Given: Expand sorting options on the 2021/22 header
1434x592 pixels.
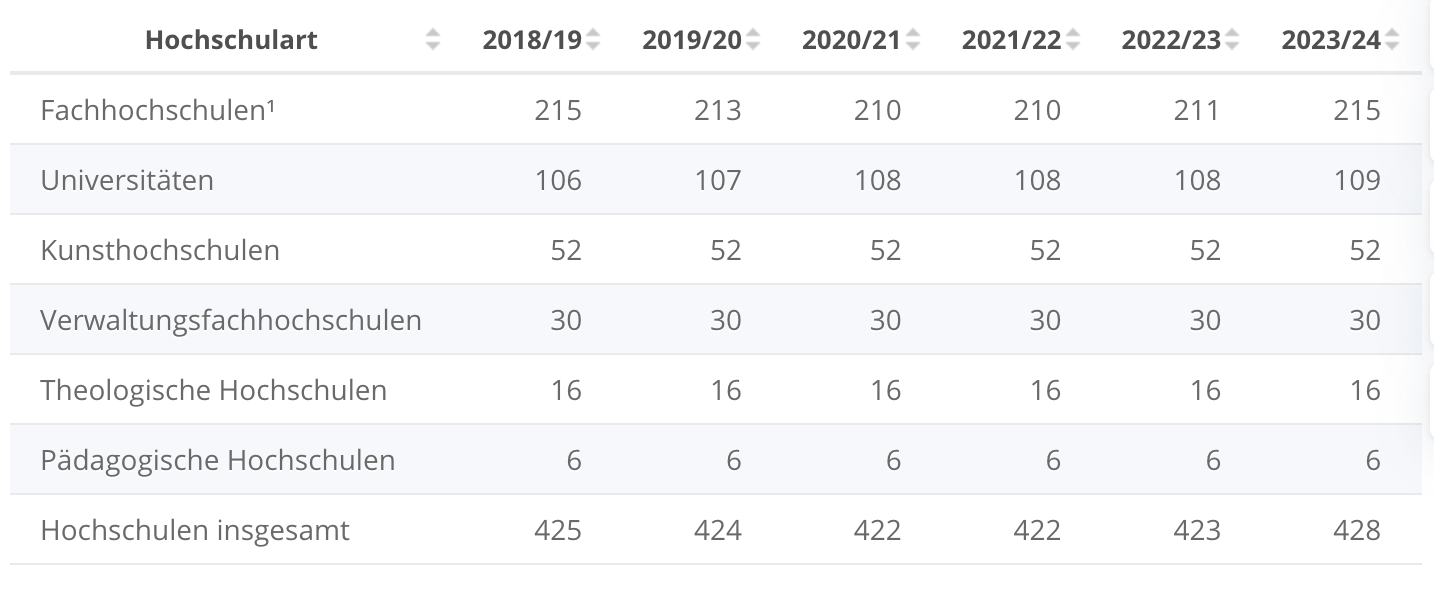Looking at the screenshot, I should tap(1073, 40).
